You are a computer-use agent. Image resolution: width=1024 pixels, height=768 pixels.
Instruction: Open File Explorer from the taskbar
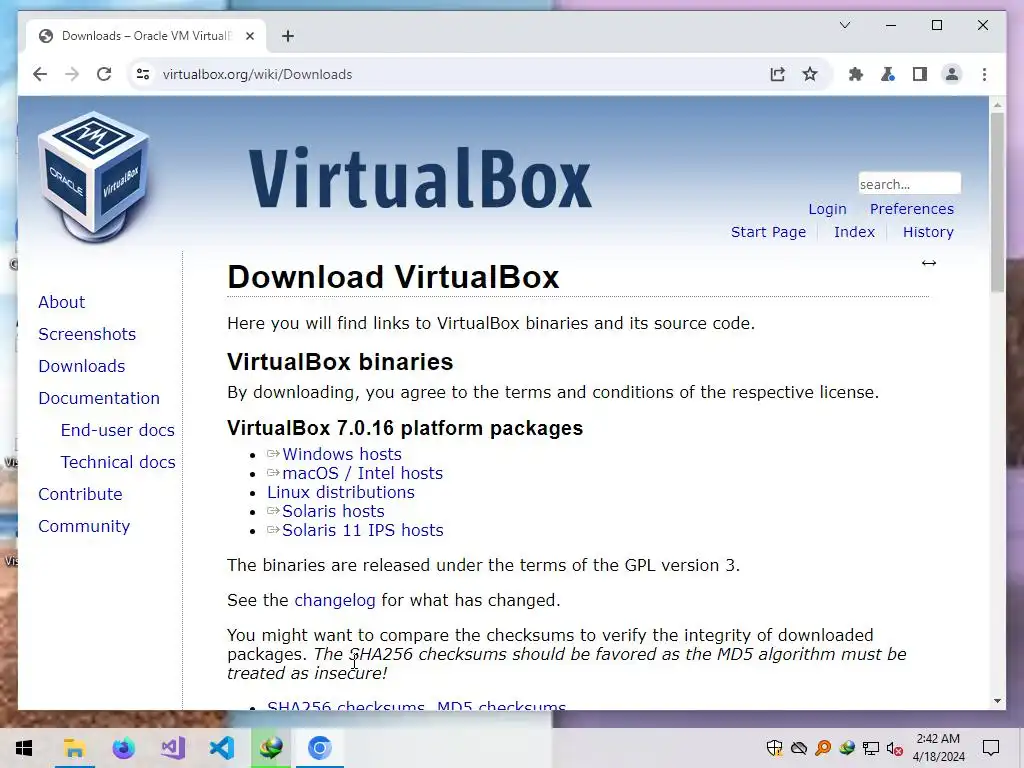tap(74, 748)
